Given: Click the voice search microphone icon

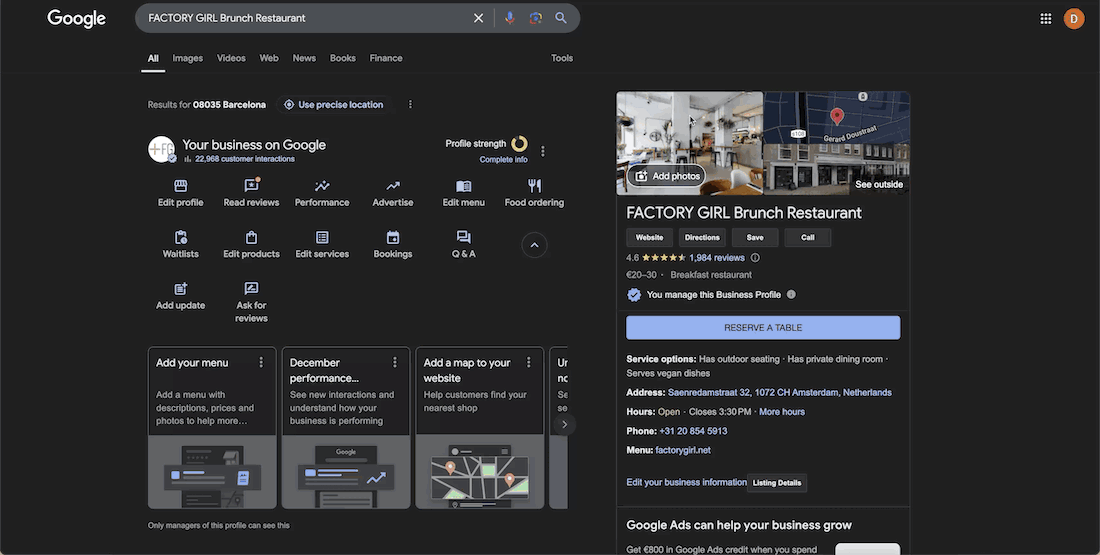Looking at the screenshot, I should 510,18.
